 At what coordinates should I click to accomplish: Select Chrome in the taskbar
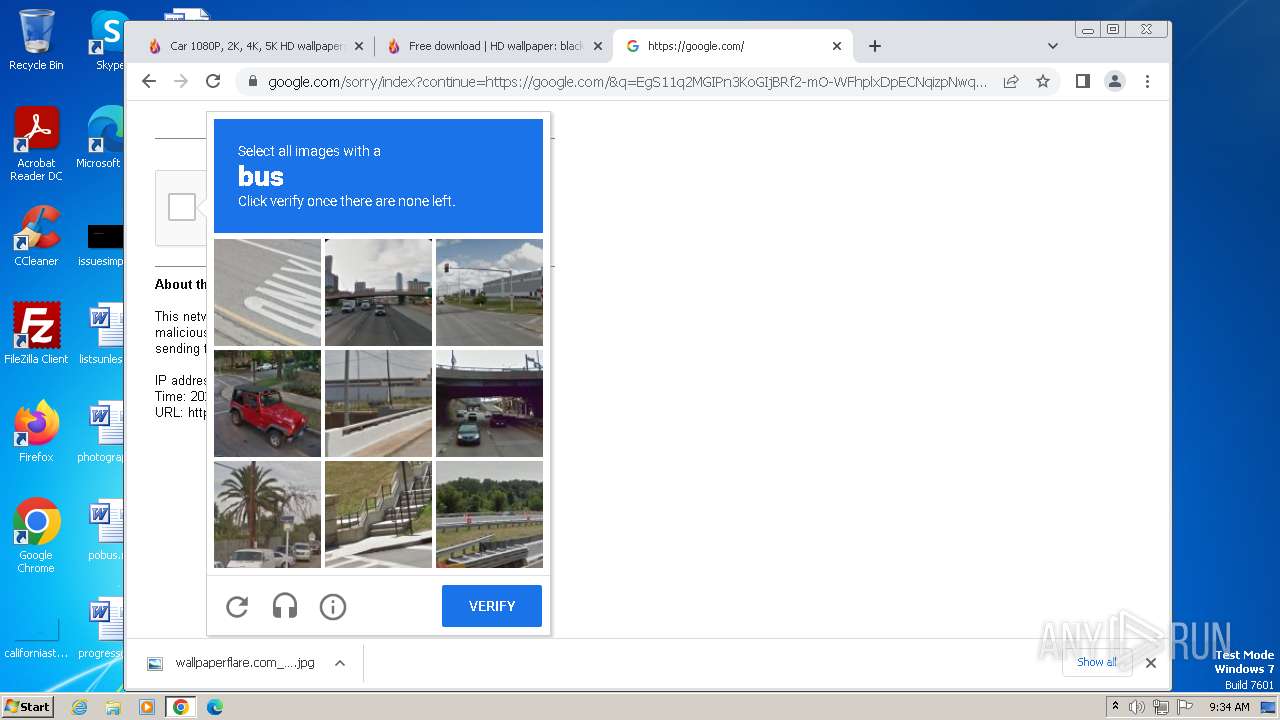pyautogui.click(x=181, y=707)
